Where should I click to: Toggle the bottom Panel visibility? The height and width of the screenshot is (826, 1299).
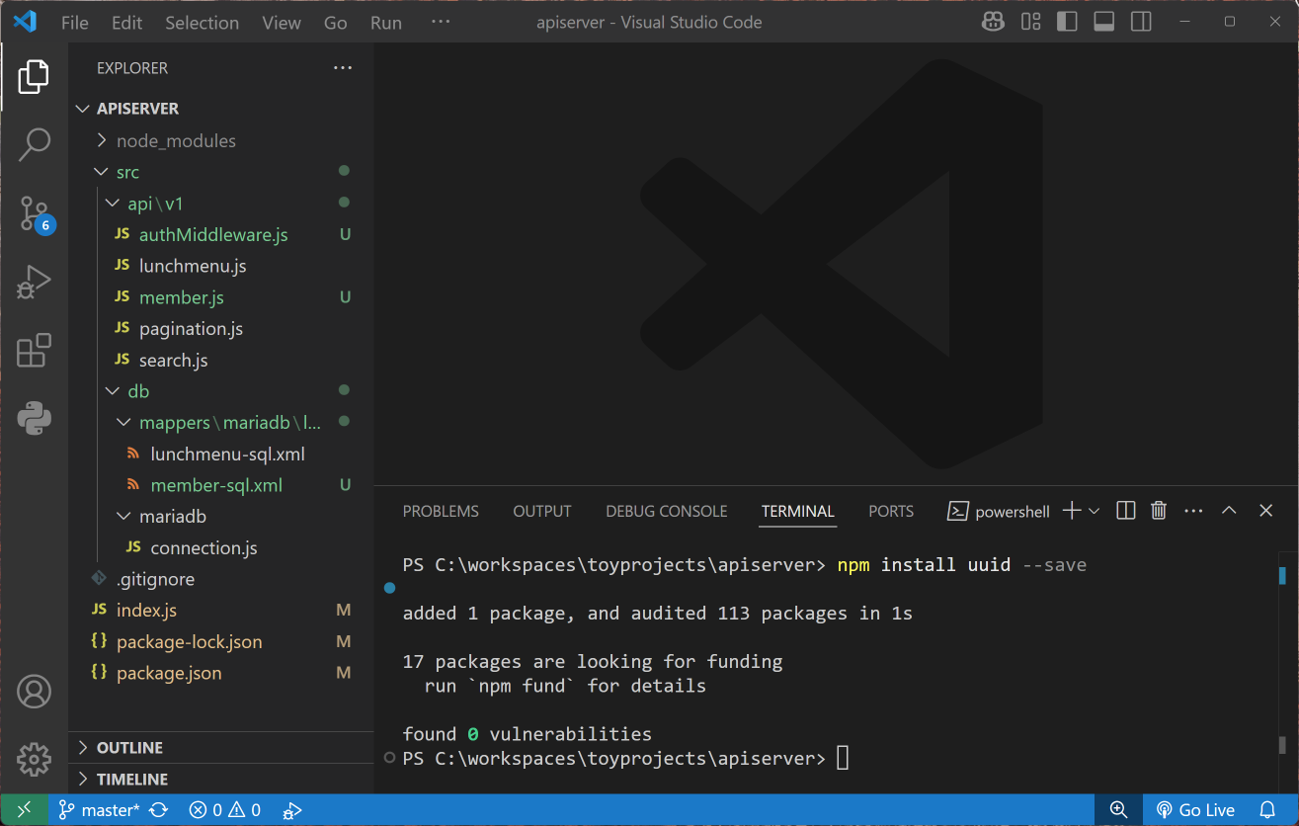click(1104, 22)
